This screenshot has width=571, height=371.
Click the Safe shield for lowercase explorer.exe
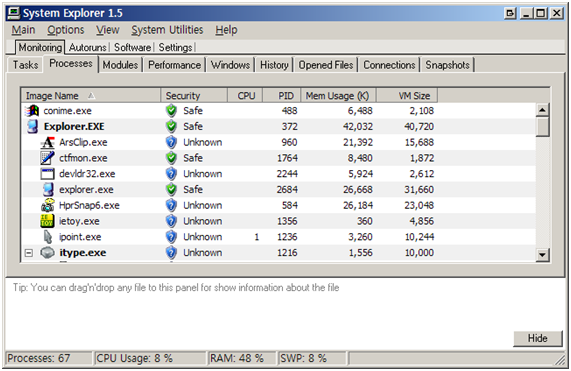(x=171, y=190)
